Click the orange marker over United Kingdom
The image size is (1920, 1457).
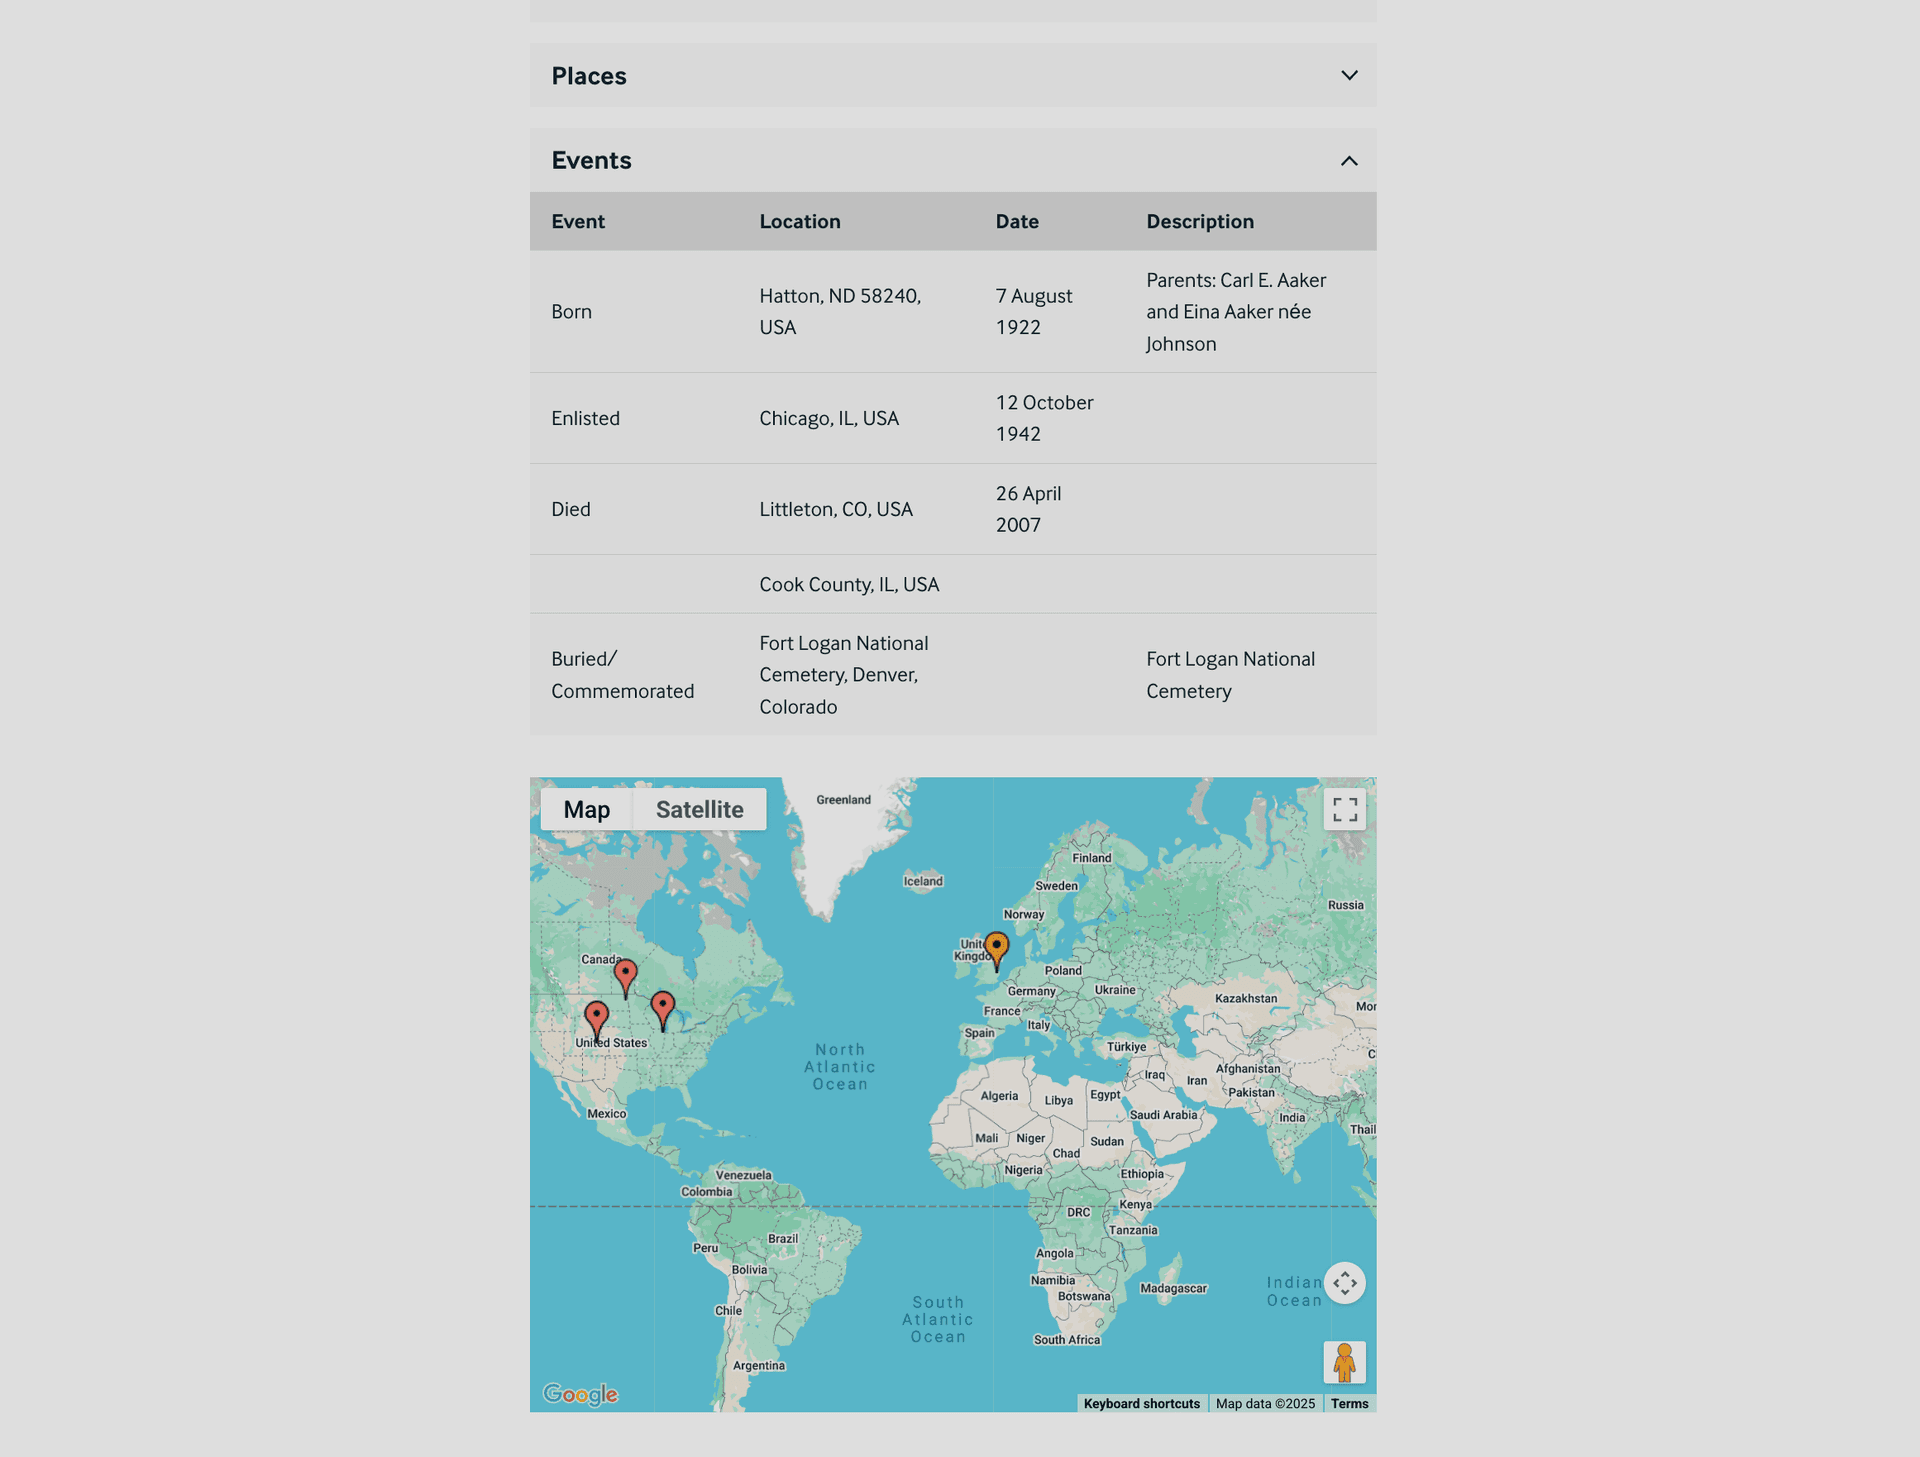click(x=996, y=947)
